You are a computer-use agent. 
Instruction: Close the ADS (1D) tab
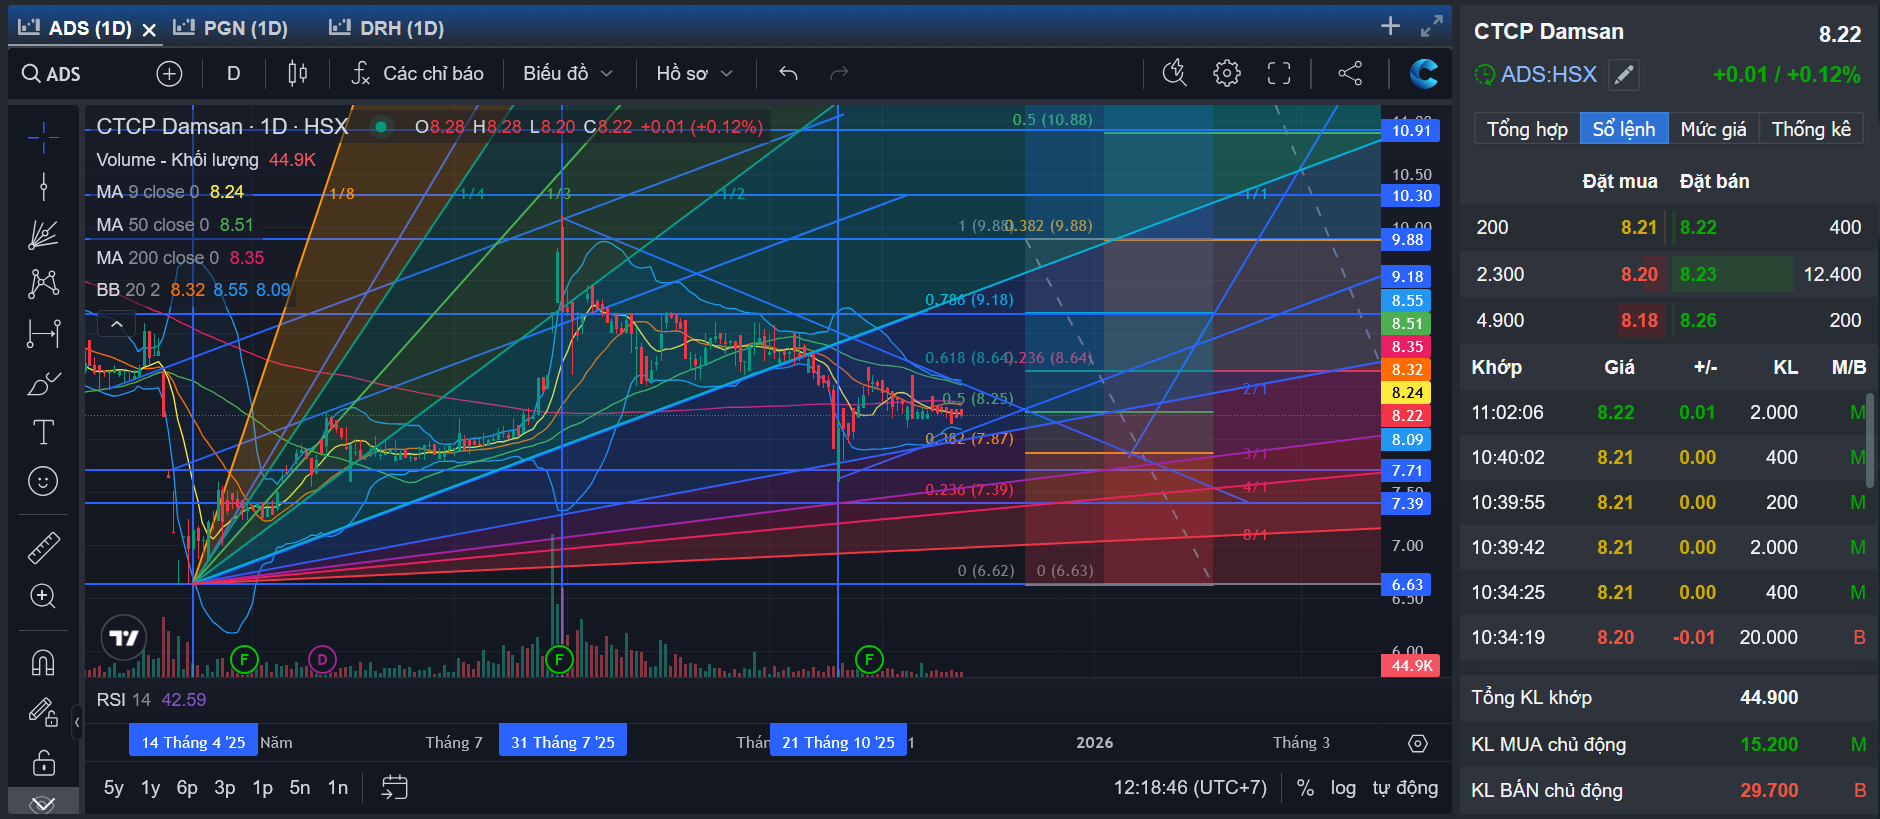click(x=149, y=29)
